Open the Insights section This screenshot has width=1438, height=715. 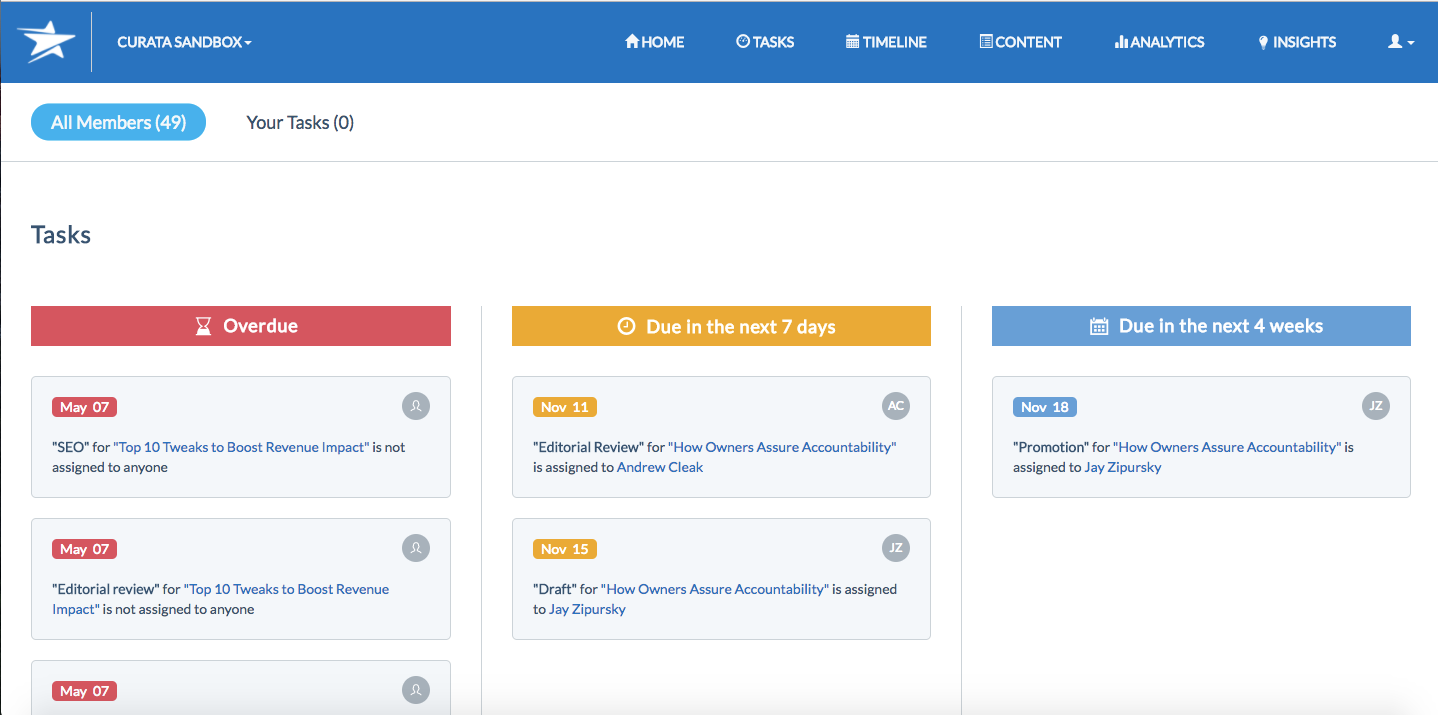(x=1297, y=42)
